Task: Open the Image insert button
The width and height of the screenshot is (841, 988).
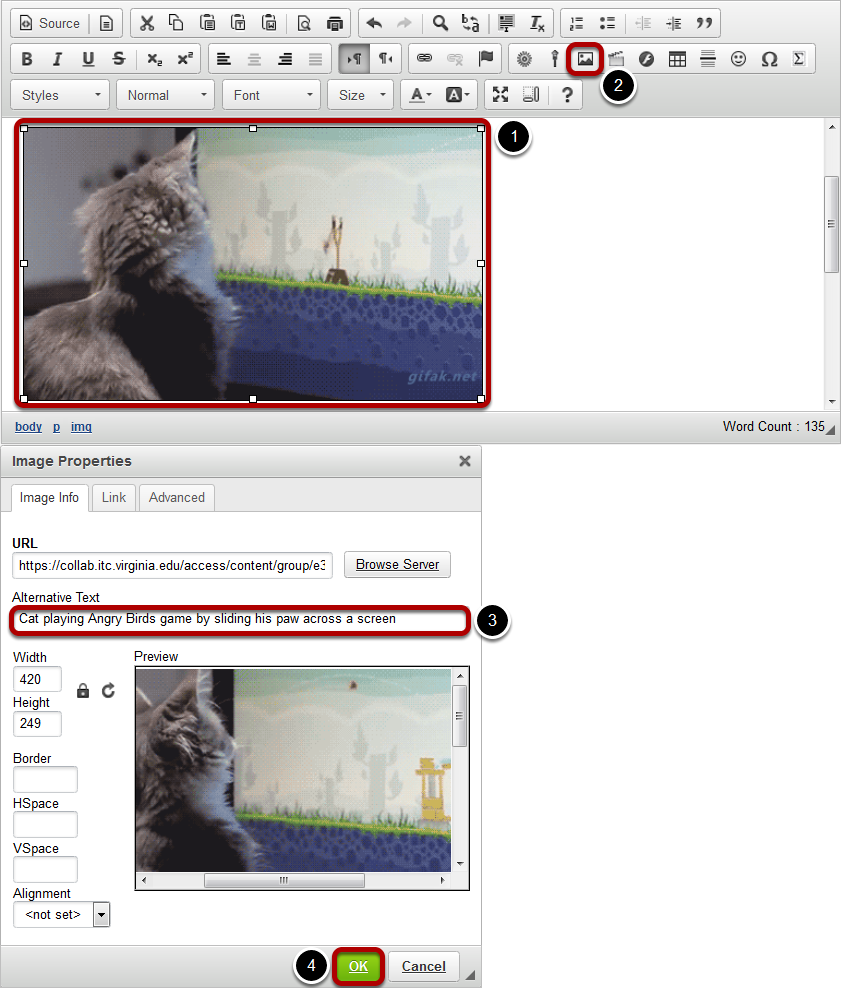Action: tap(585, 59)
